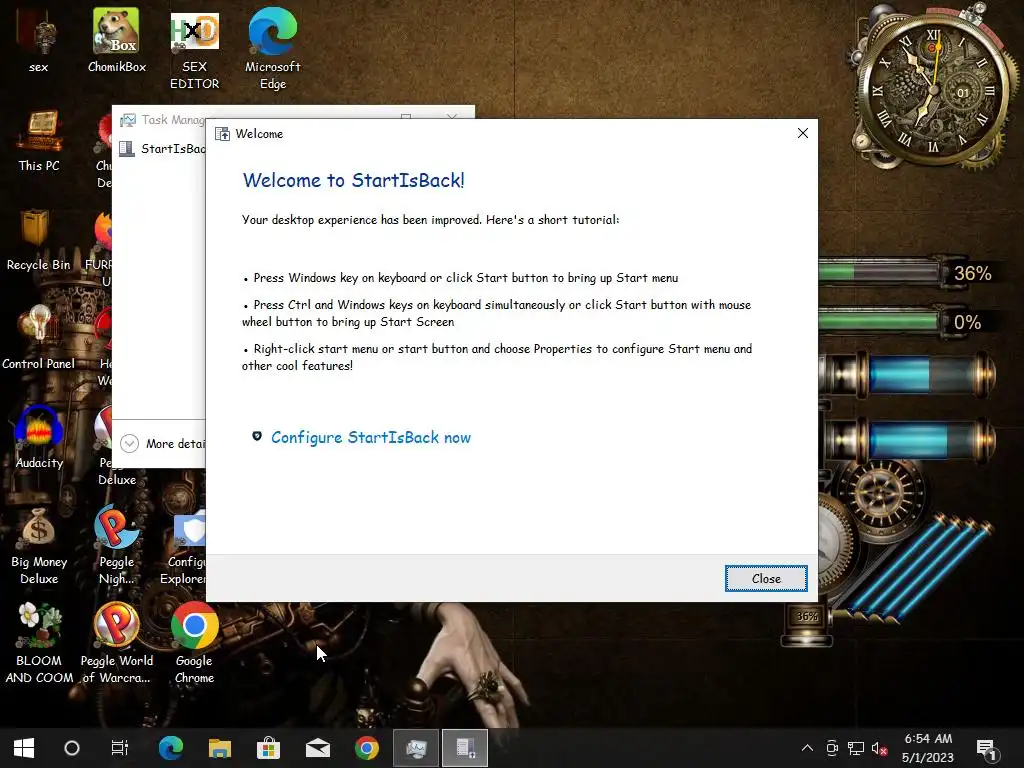
Task: Launch Microsoft Edge desktop shortcut
Action: pos(273,50)
